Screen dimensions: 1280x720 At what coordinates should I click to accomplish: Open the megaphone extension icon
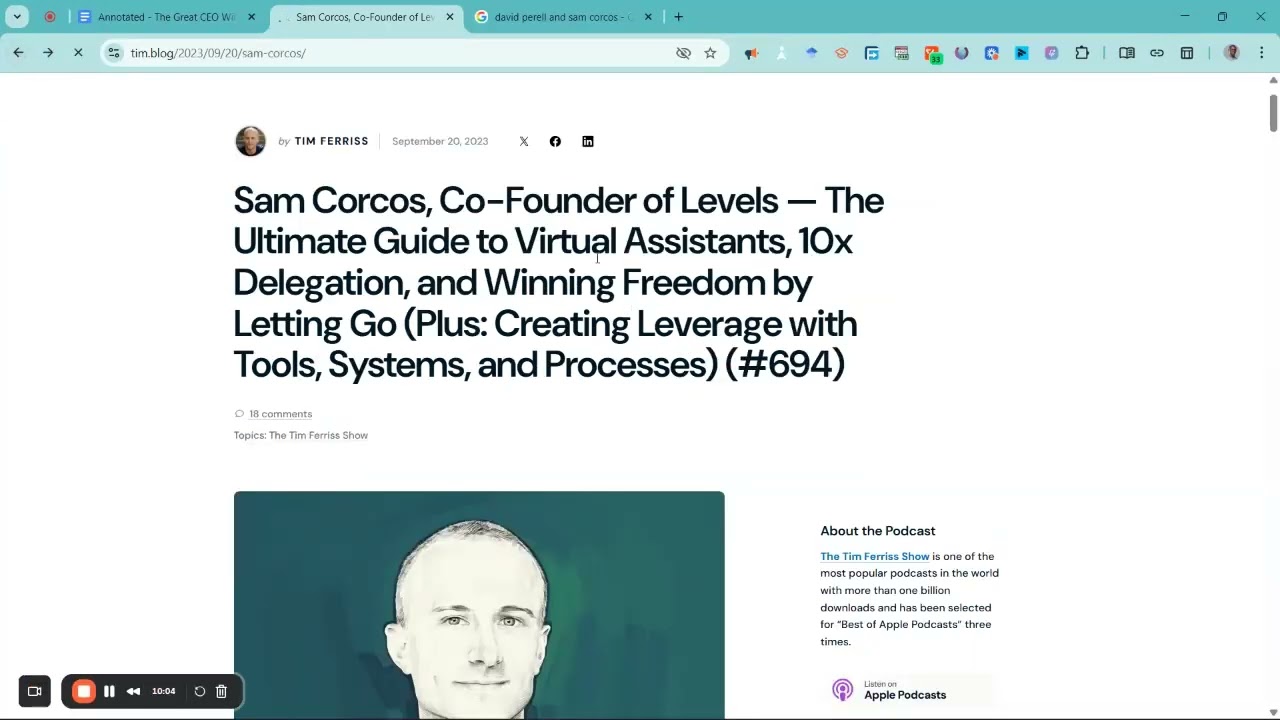751,53
